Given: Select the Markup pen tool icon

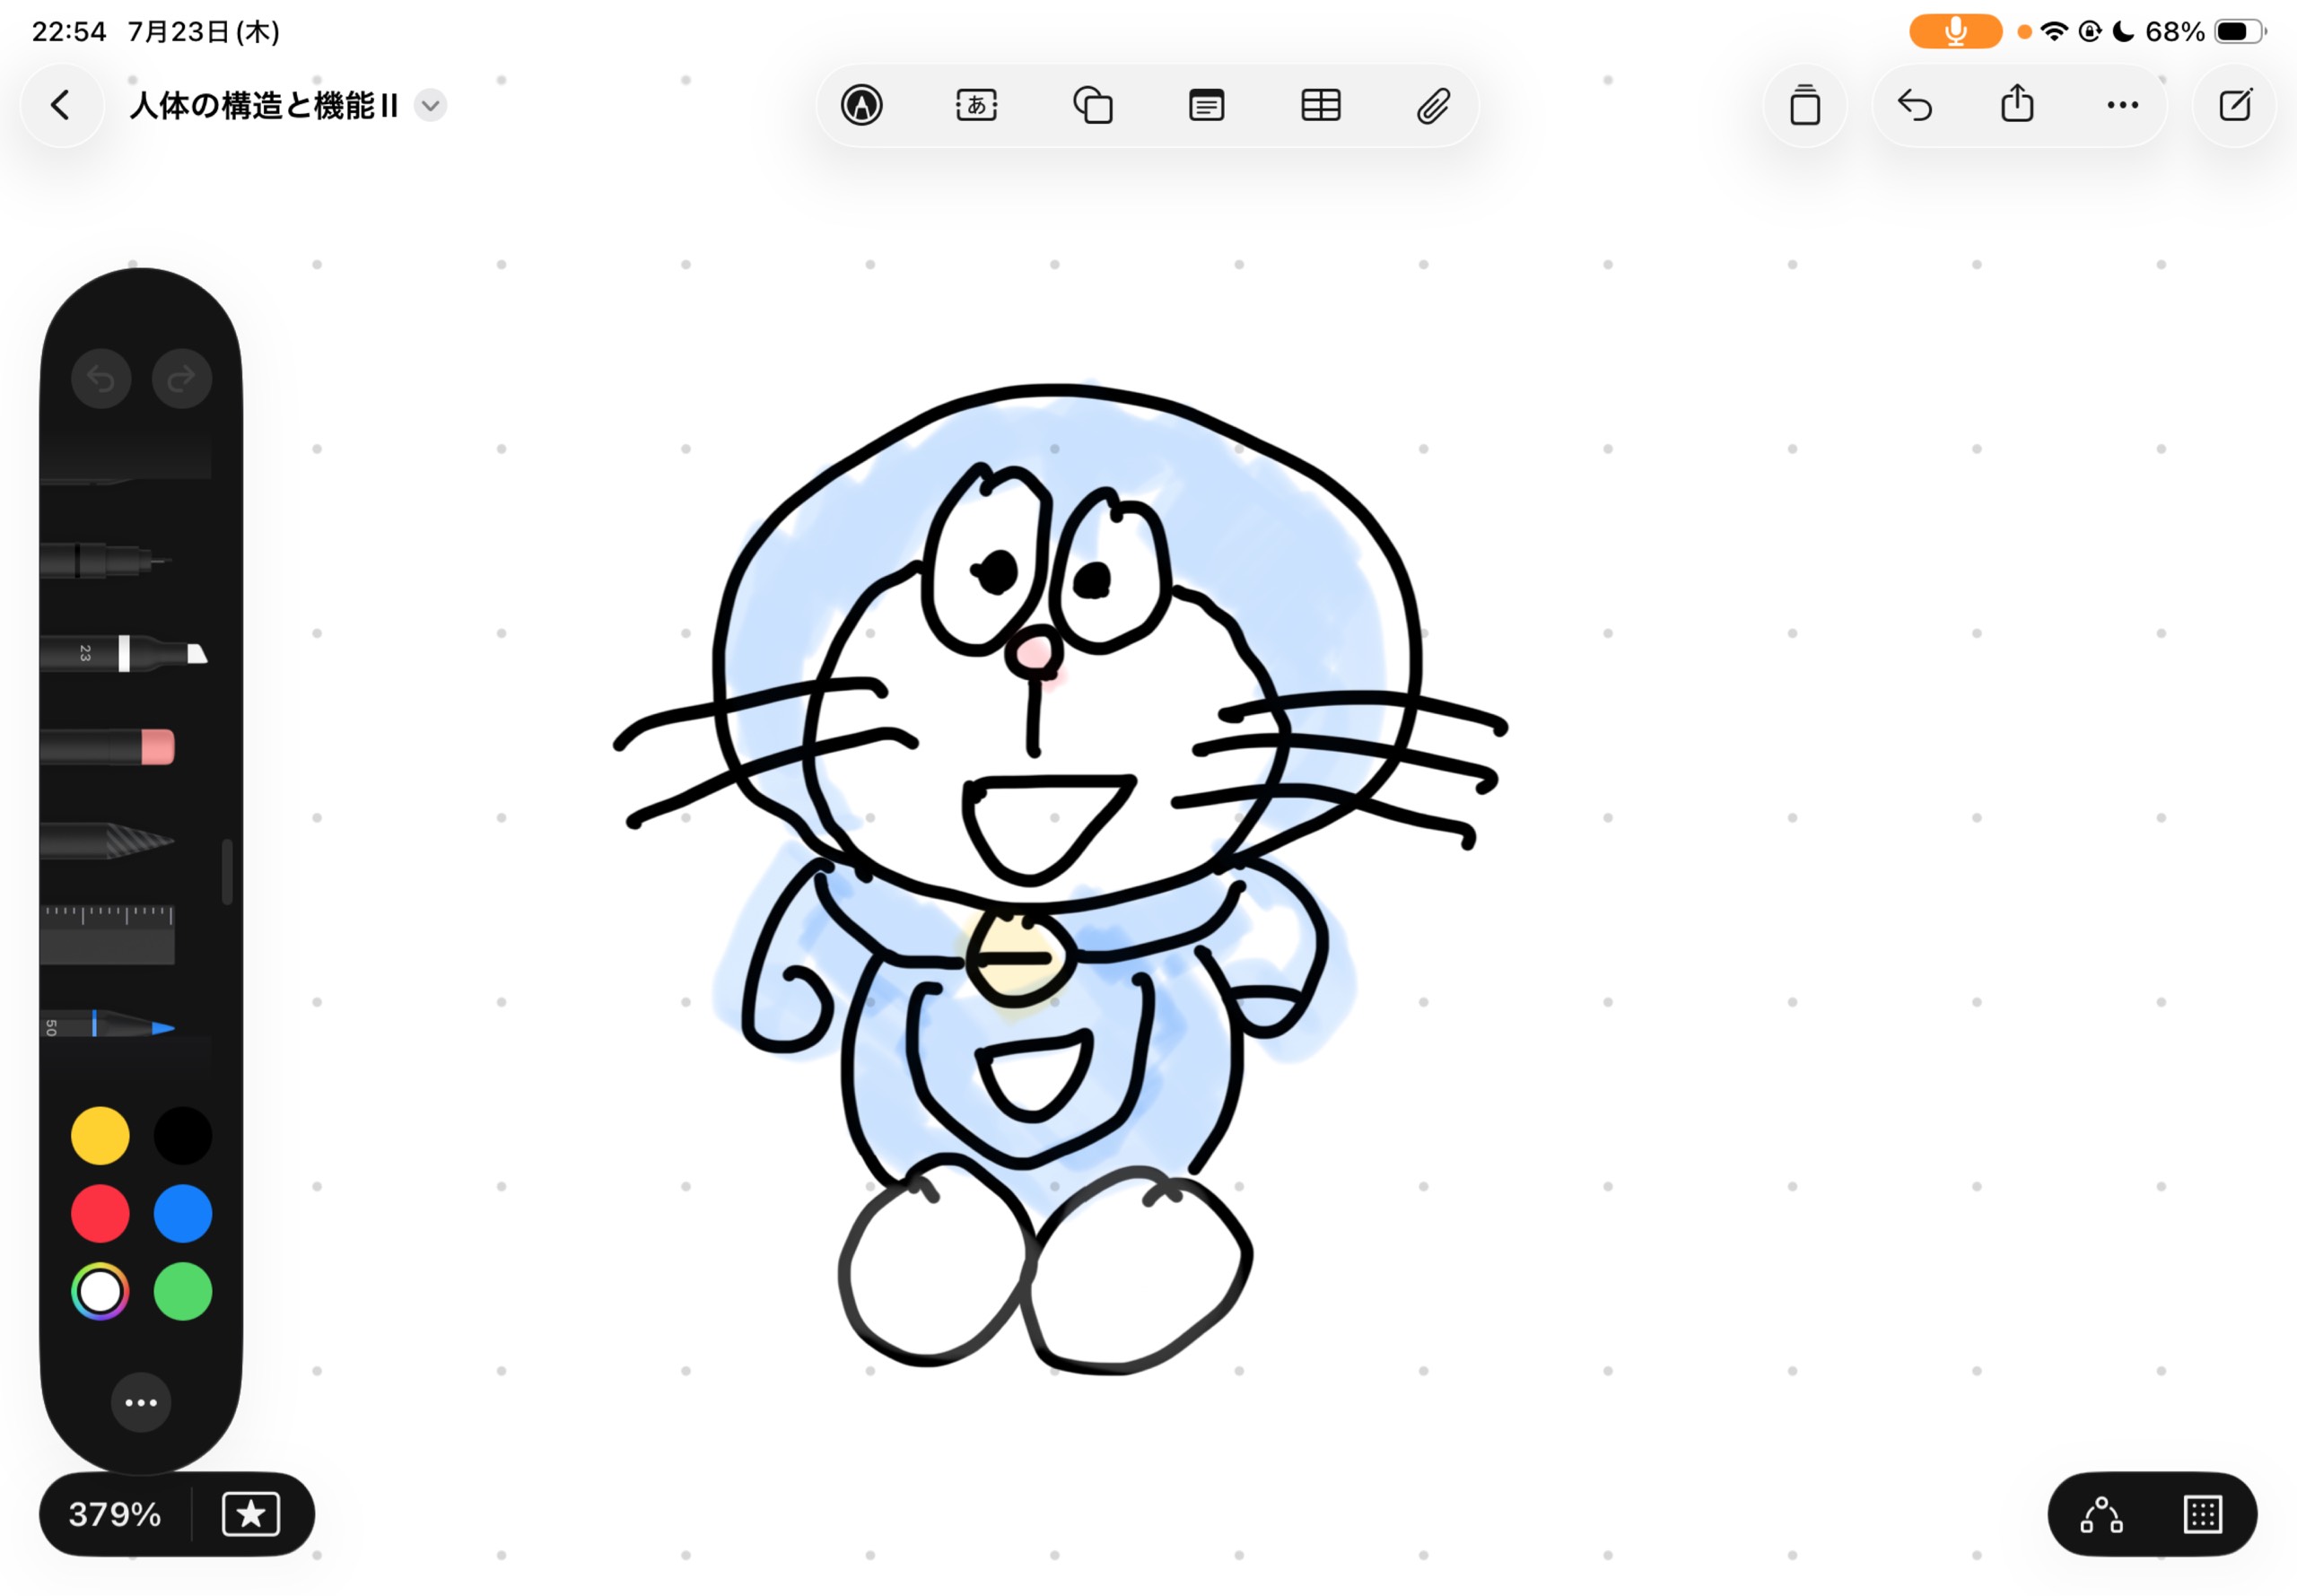Looking at the screenshot, I should [x=861, y=105].
